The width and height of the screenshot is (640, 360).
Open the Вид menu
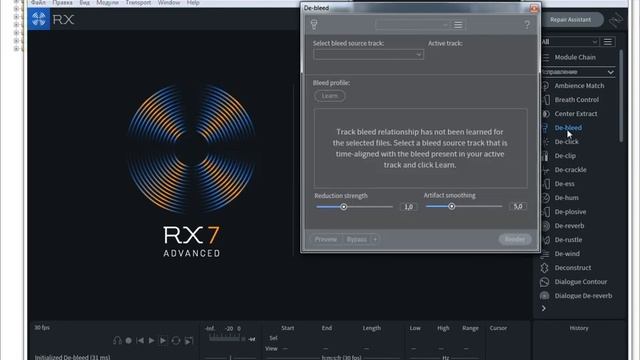84,2
